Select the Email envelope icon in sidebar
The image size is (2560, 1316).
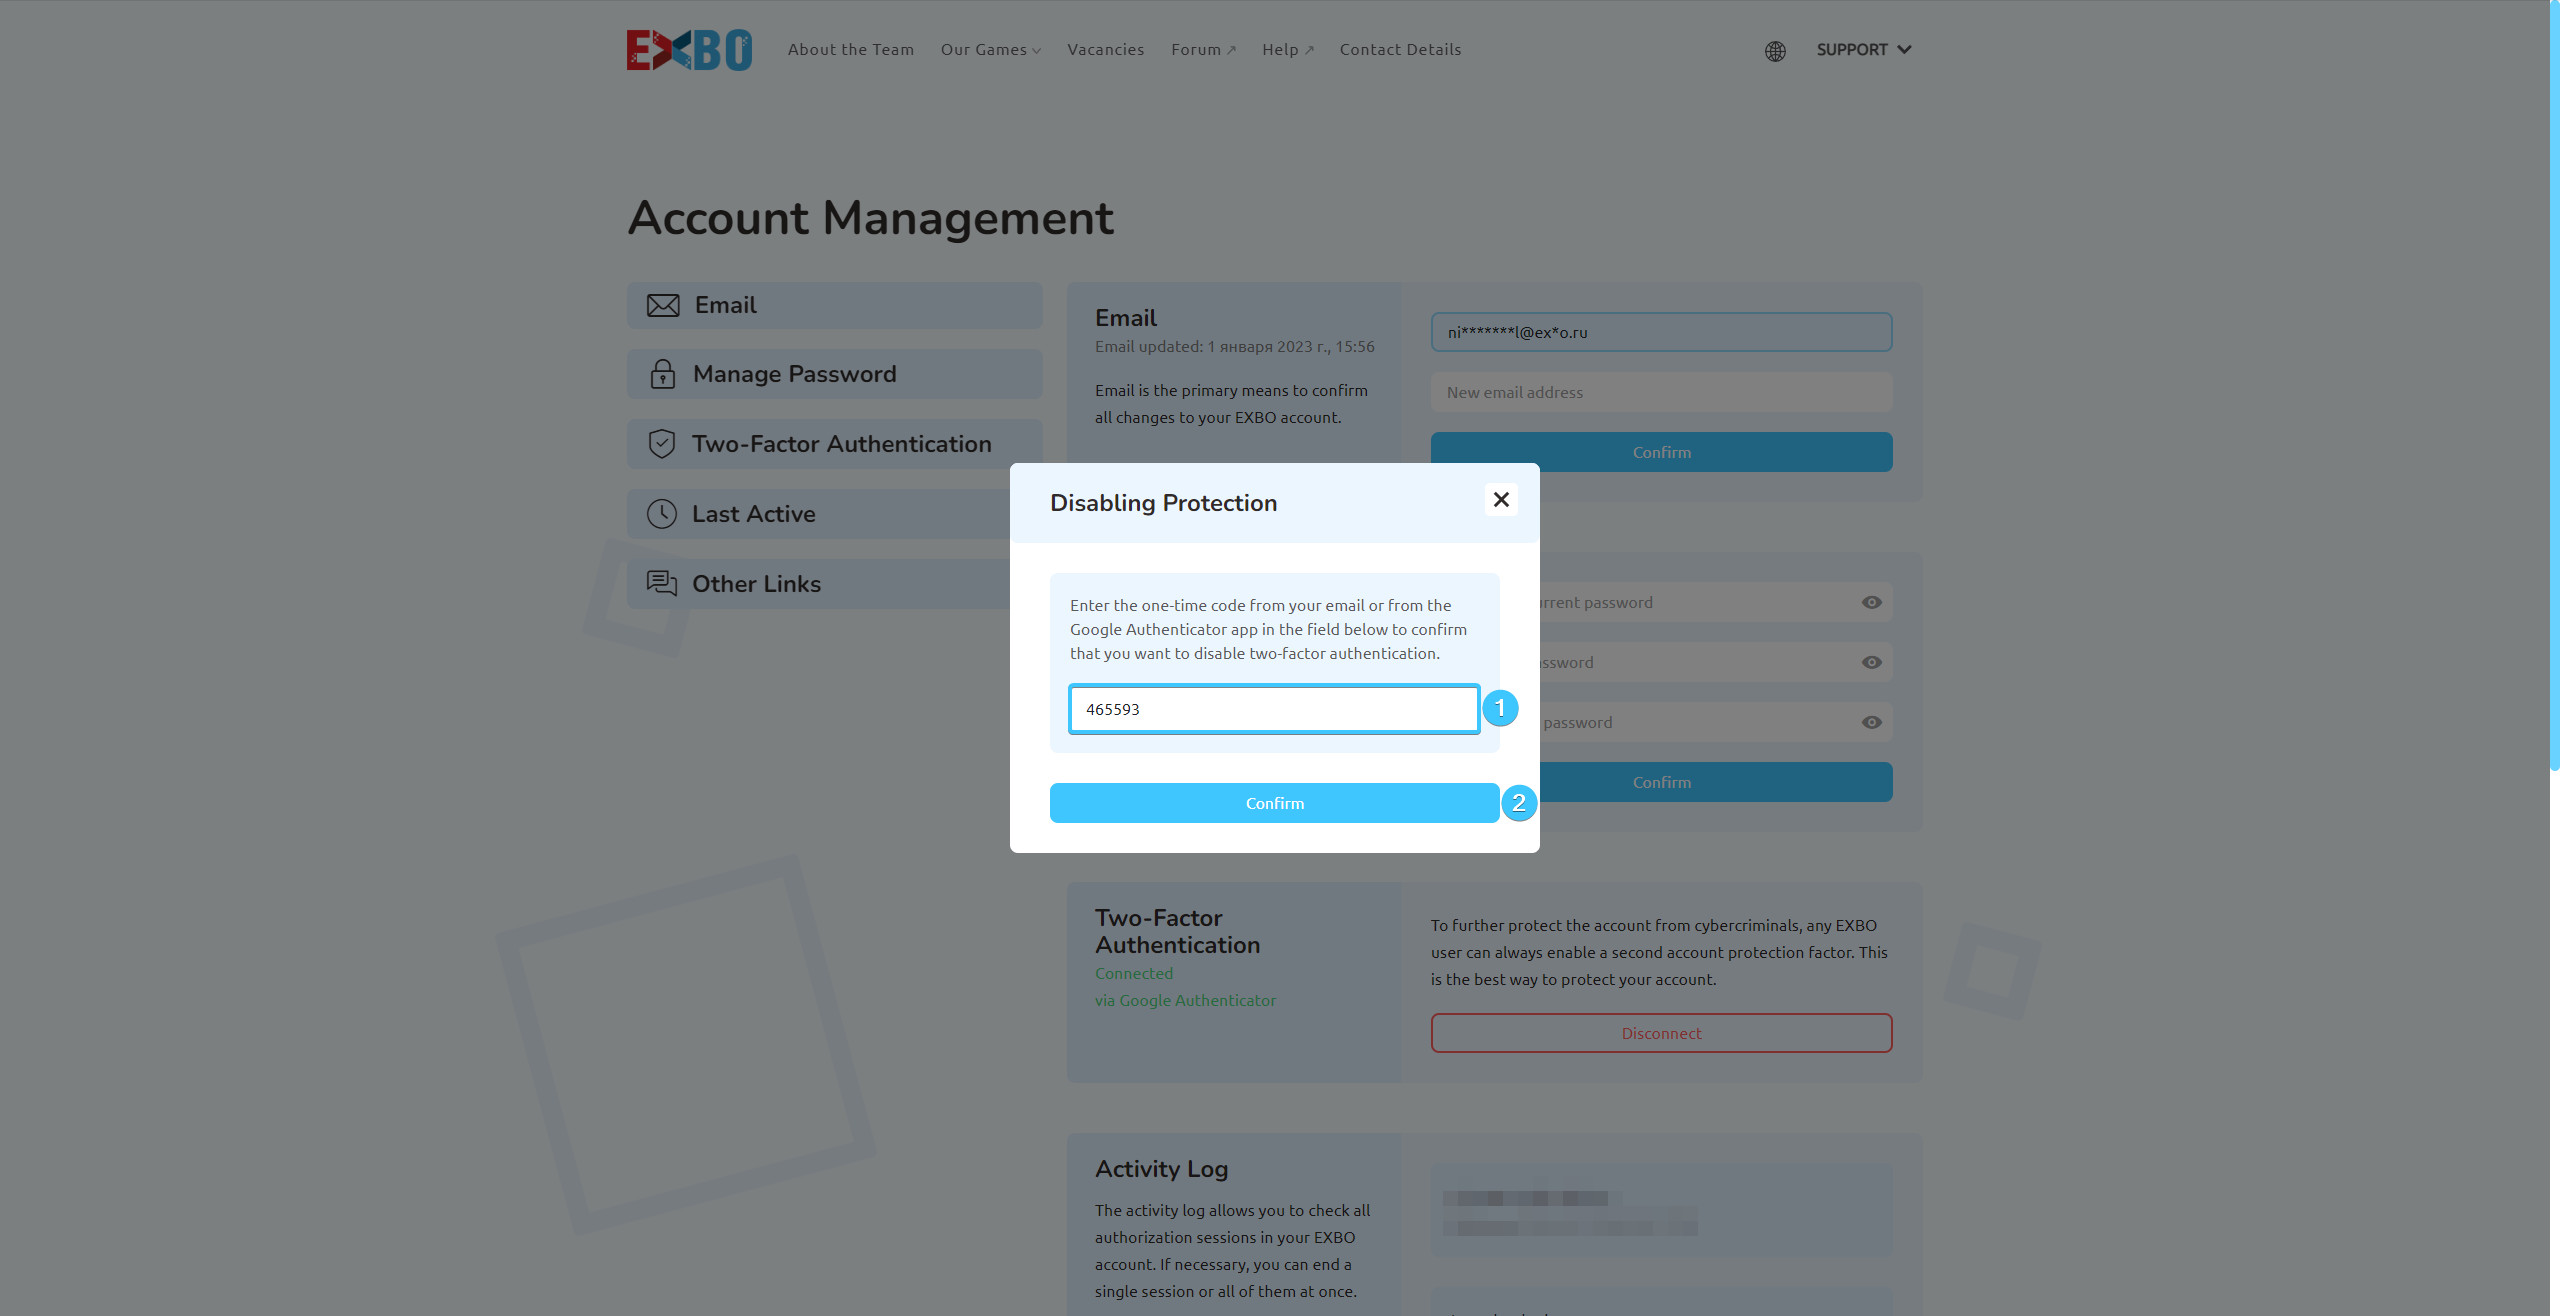coord(663,305)
